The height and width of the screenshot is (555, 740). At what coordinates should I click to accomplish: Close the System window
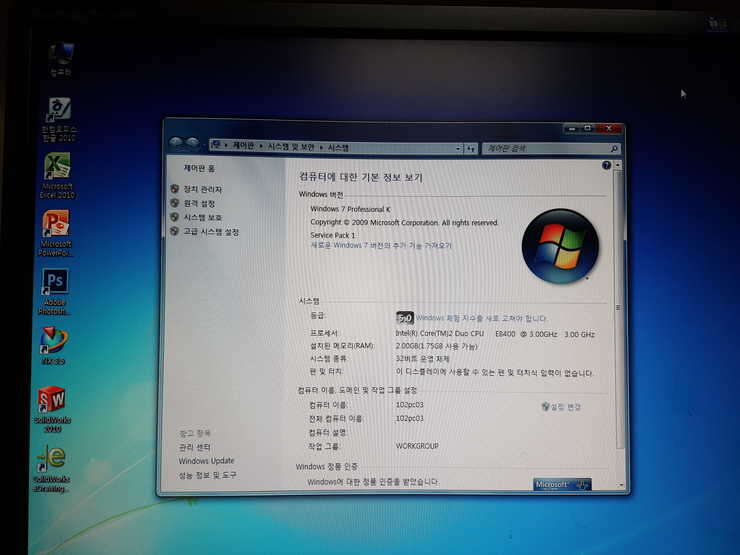click(609, 128)
